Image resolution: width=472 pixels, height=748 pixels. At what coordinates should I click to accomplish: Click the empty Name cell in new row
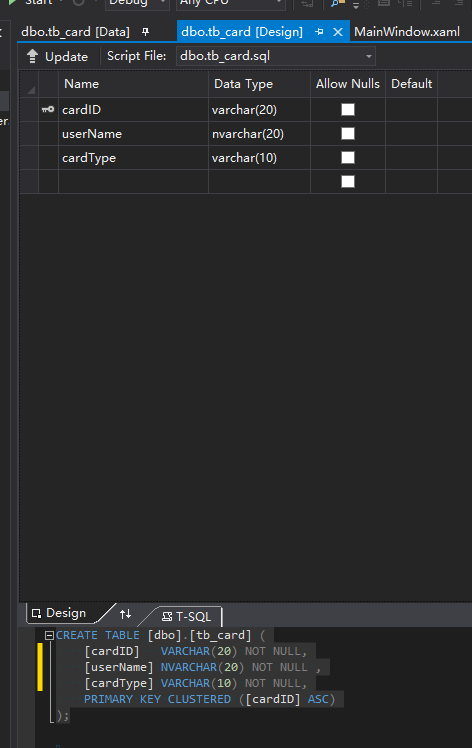coord(133,182)
